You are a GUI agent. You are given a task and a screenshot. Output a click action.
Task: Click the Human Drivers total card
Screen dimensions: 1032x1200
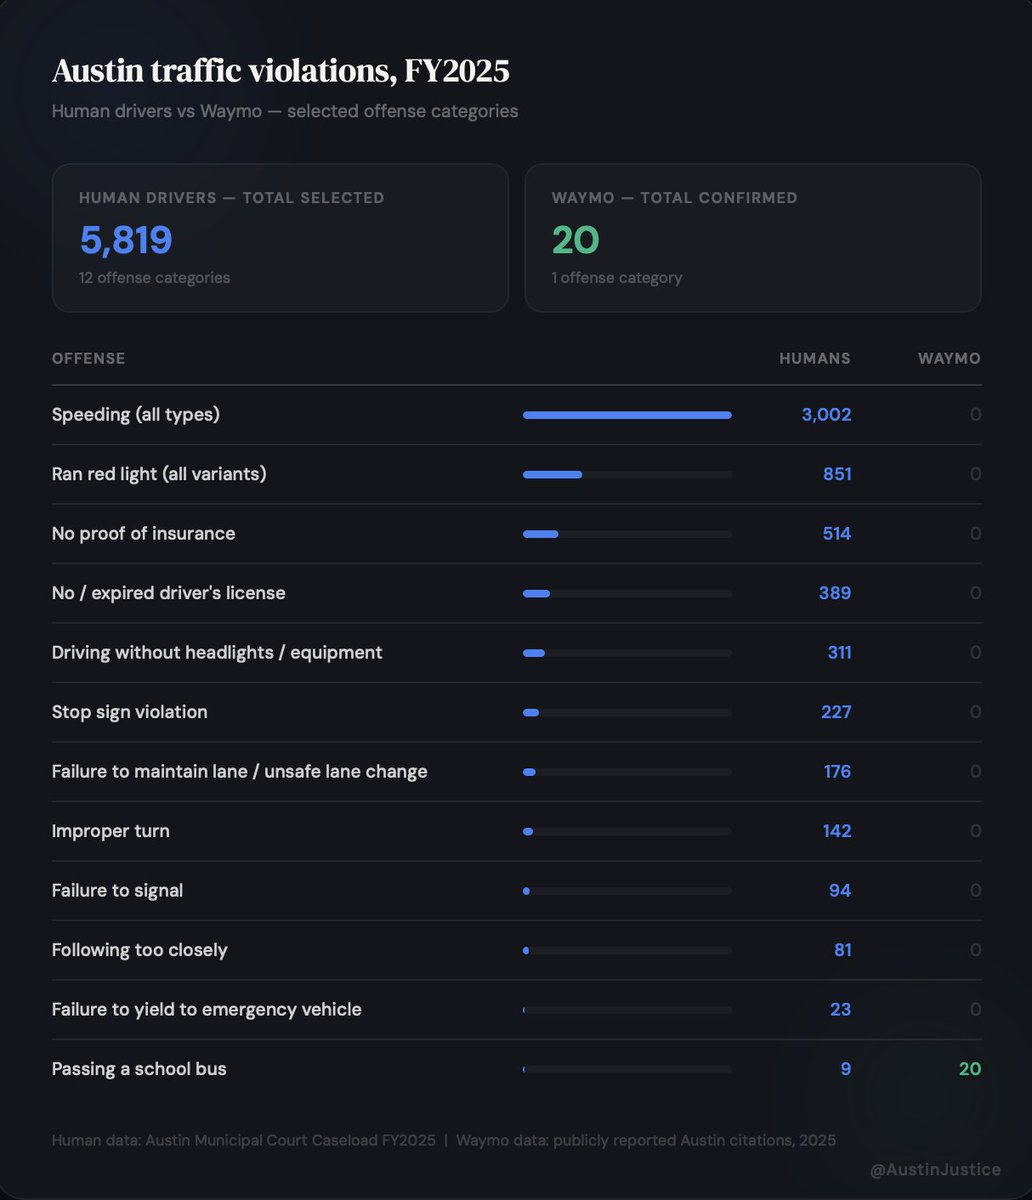pos(280,238)
